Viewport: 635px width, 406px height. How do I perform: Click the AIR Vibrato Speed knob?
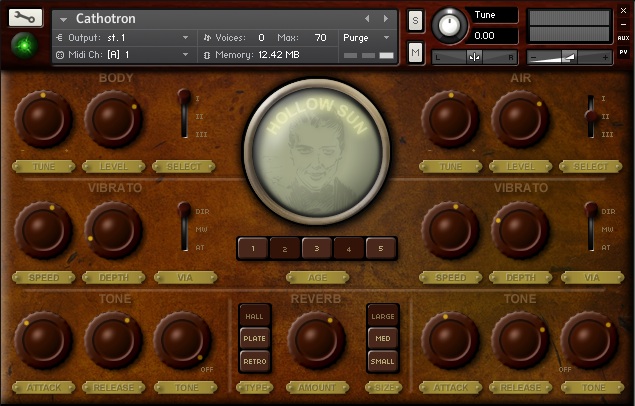tap(450, 230)
